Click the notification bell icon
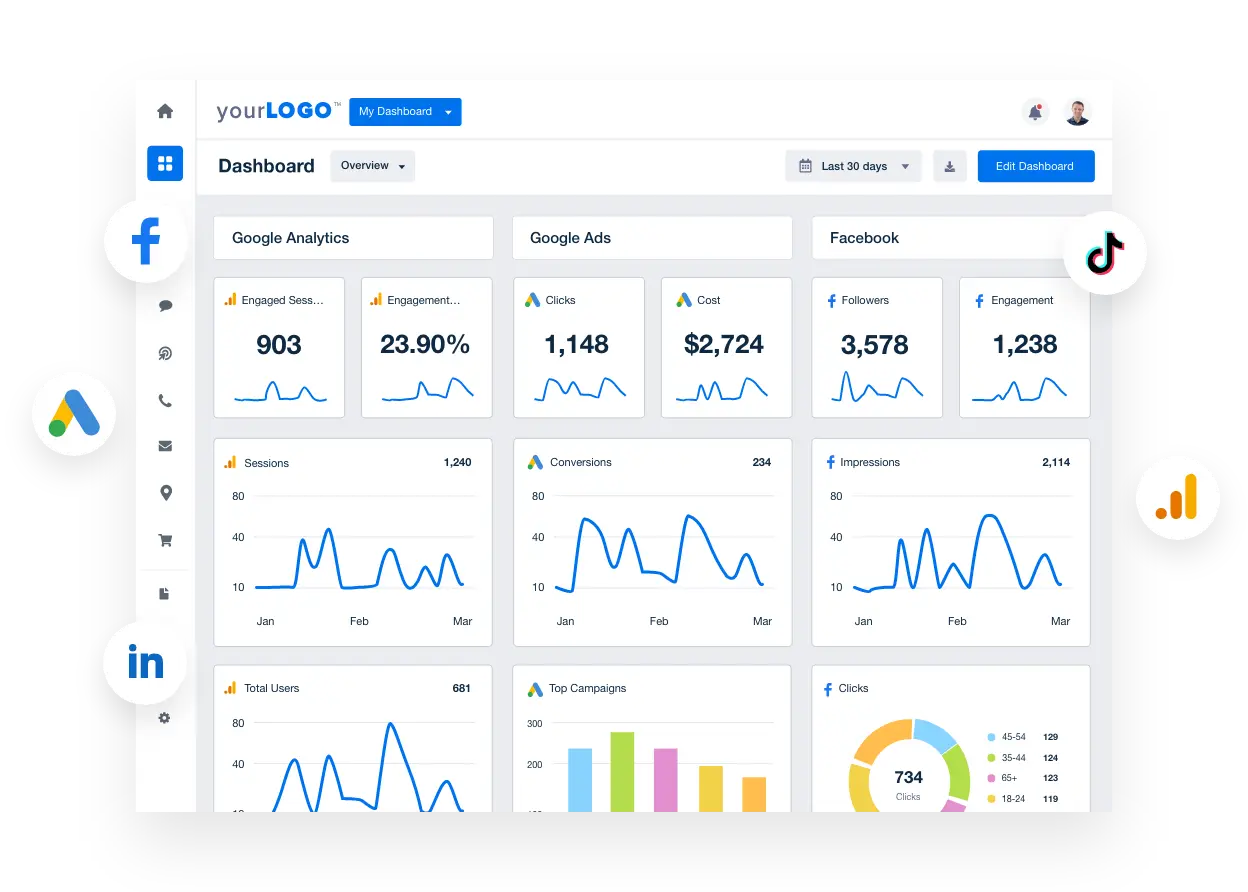 pyautogui.click(x=1035, y=112)
